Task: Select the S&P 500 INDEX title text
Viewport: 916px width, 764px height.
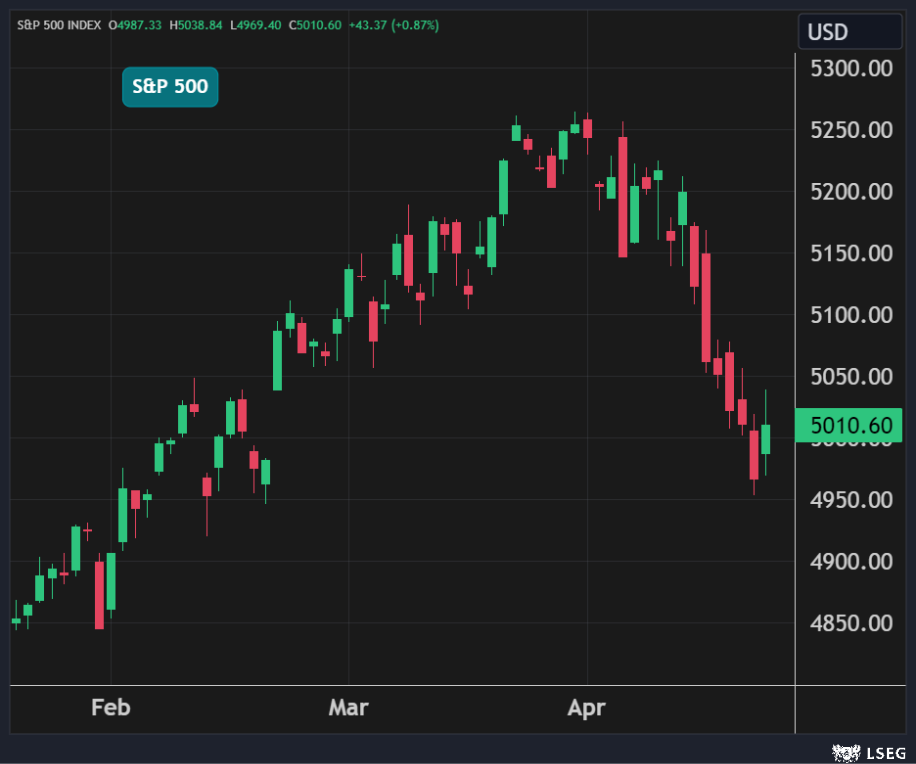Action: tap(61, 24)
